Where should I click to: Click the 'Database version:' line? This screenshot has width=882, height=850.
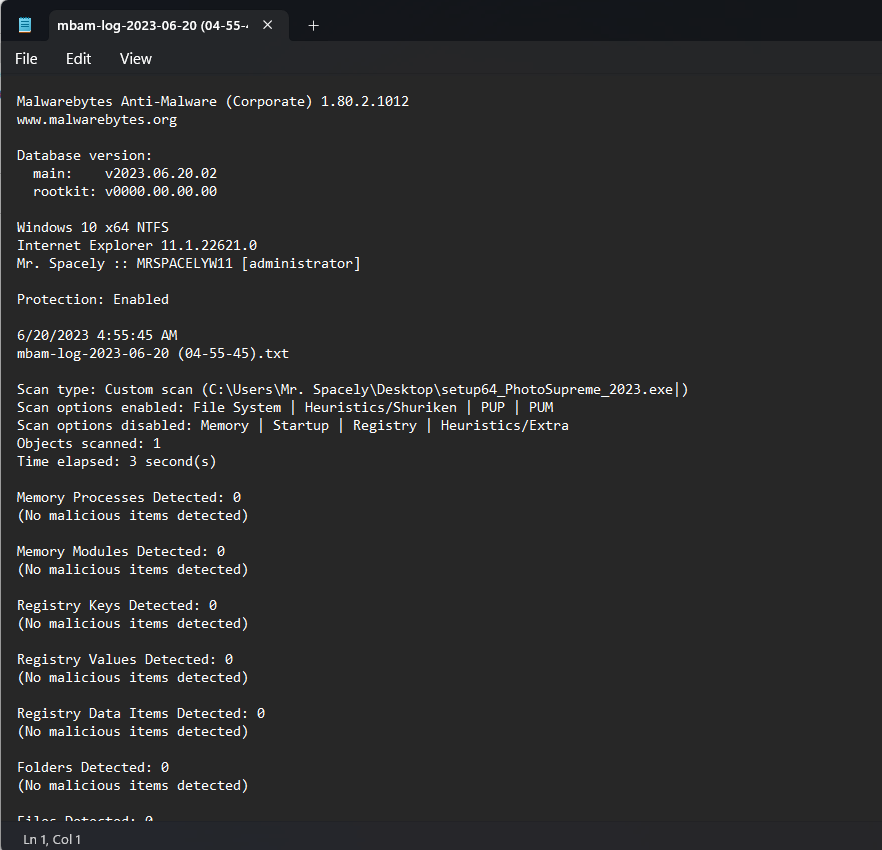(x=84, y=155)
